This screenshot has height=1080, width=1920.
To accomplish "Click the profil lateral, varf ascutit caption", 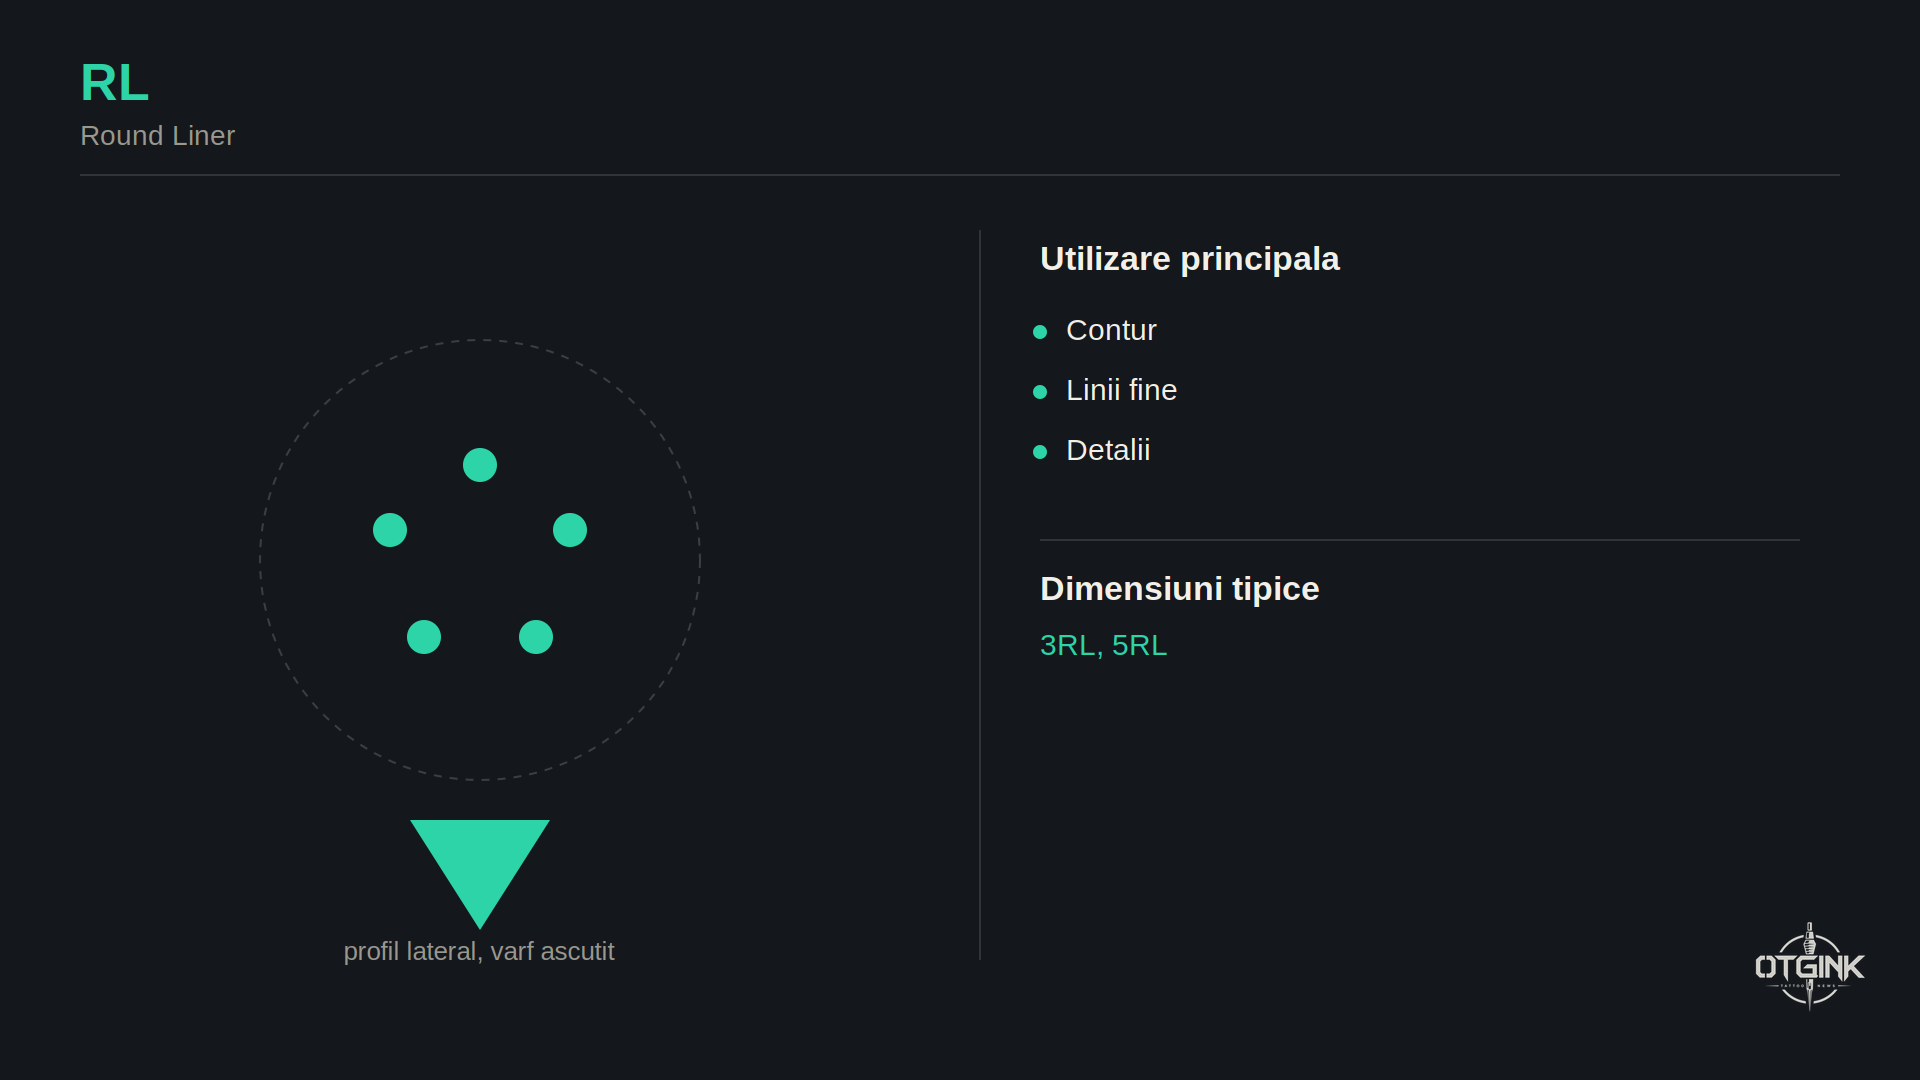I will point(479,951).
